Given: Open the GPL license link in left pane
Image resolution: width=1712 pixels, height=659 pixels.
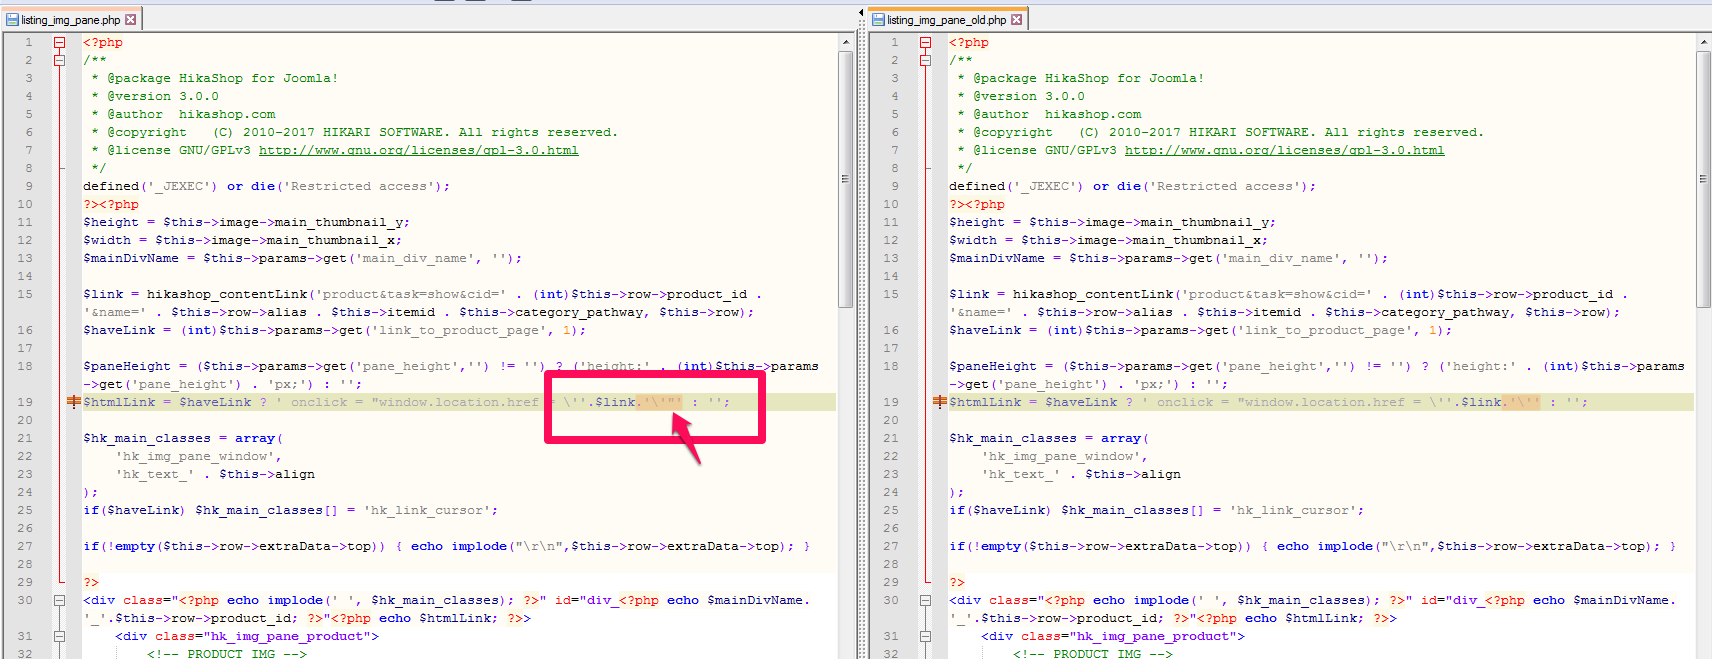Looking at the screenshot, I should click(x=418, y=150).
